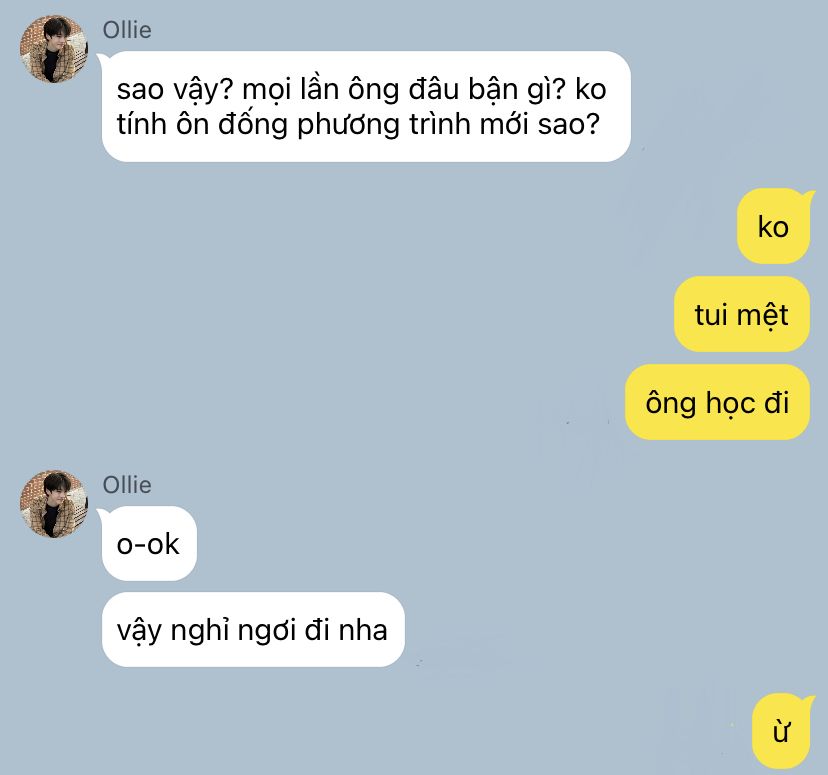This screenshot has height=775, width=828.
Task: Select the white "o-ok" message bubble
Action: click(149, 544)
